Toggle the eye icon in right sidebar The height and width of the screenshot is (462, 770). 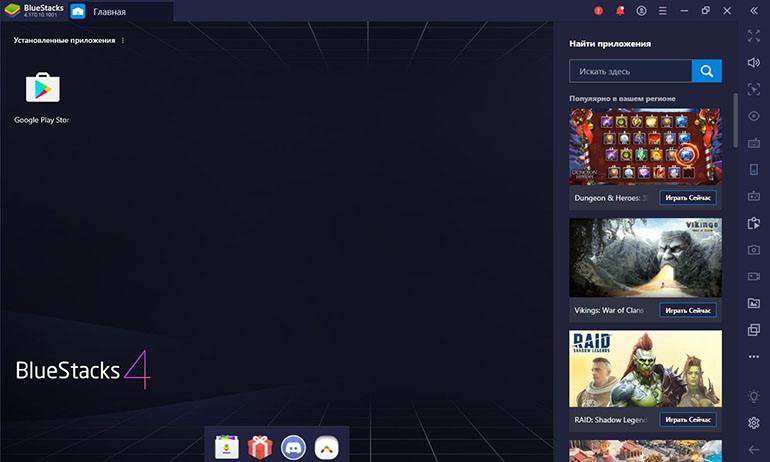[x=754, y=116]
